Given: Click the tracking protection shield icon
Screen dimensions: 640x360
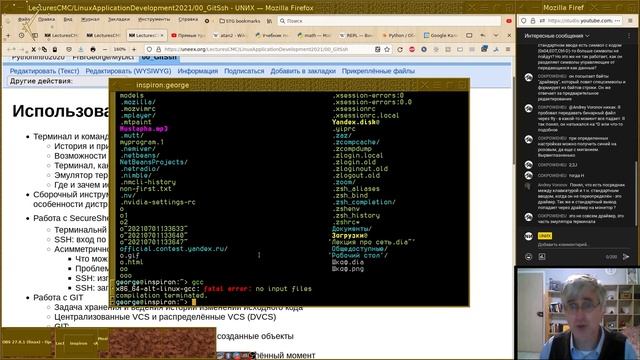Looking at the screenshot, I should coord(149,49).
